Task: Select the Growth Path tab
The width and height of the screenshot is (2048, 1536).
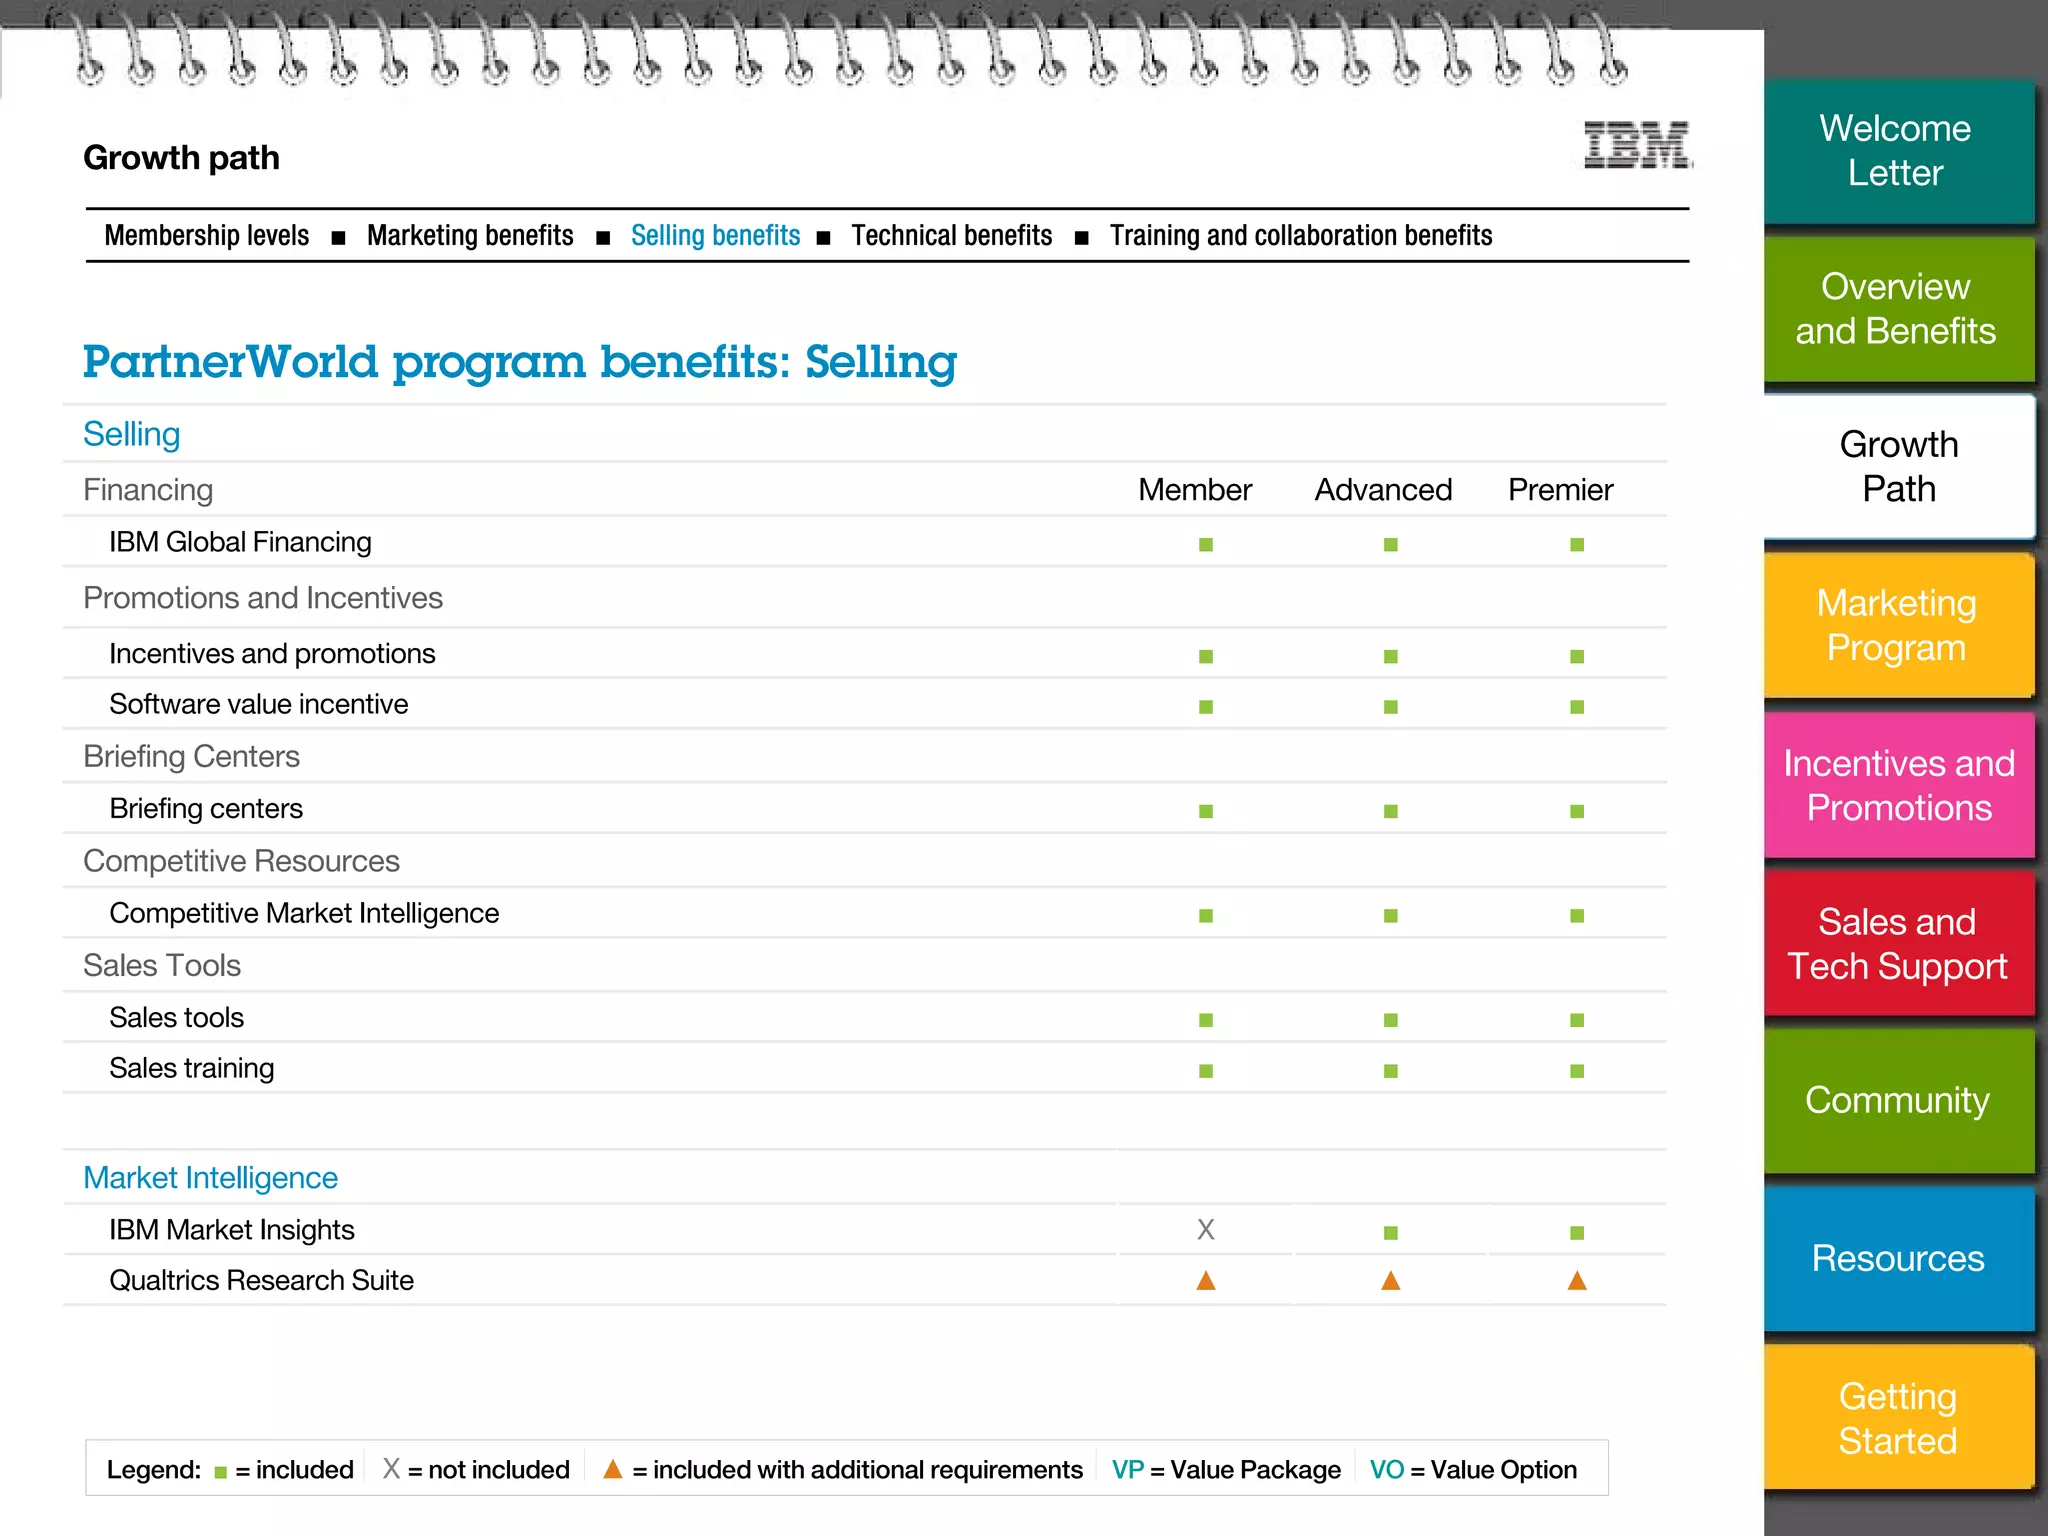Action: pos(1898,467)
